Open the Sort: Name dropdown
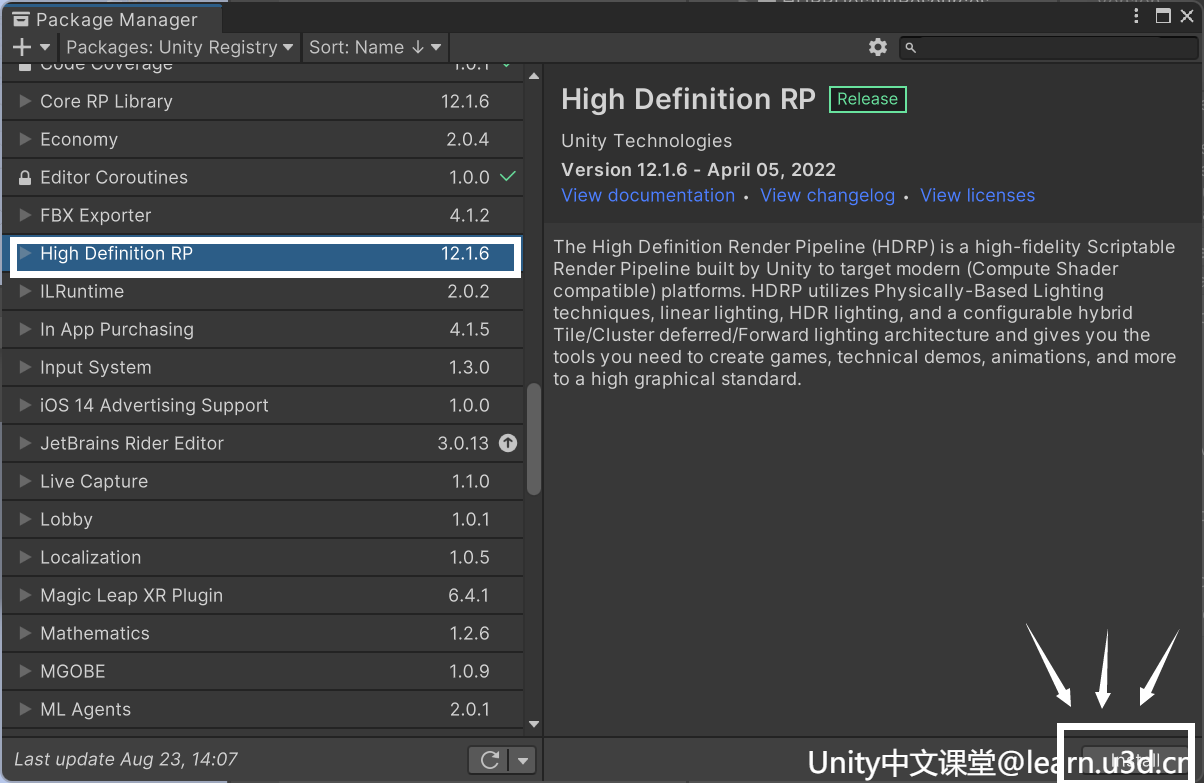Image resolution: width=1204 pixels, height=783 pixels. pos(374,47)
